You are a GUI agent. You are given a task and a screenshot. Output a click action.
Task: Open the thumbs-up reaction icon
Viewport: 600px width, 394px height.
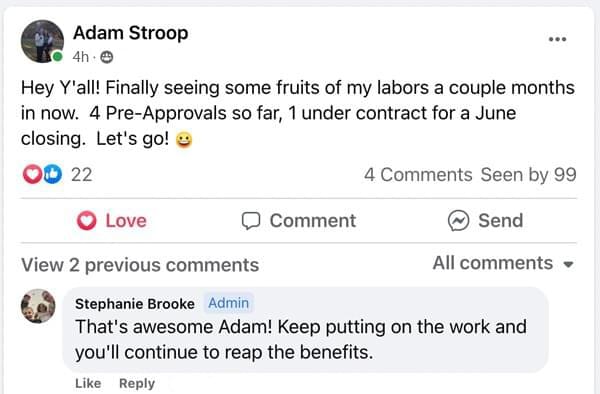pyautogui.click(x=52, y=174)
